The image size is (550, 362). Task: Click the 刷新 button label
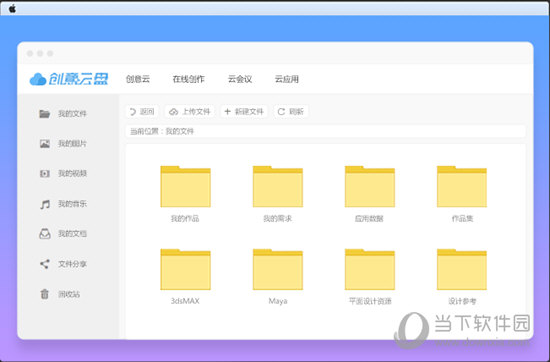point(296,112)
